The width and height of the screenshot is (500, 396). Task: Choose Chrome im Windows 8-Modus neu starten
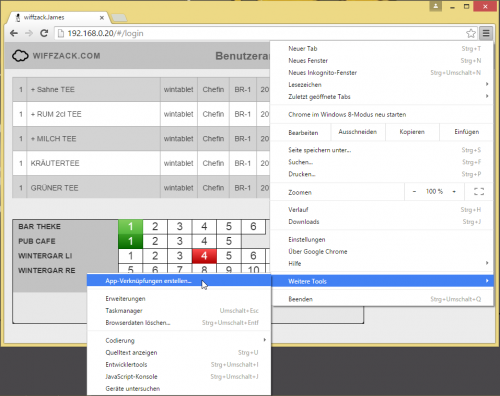pos(381,115)
